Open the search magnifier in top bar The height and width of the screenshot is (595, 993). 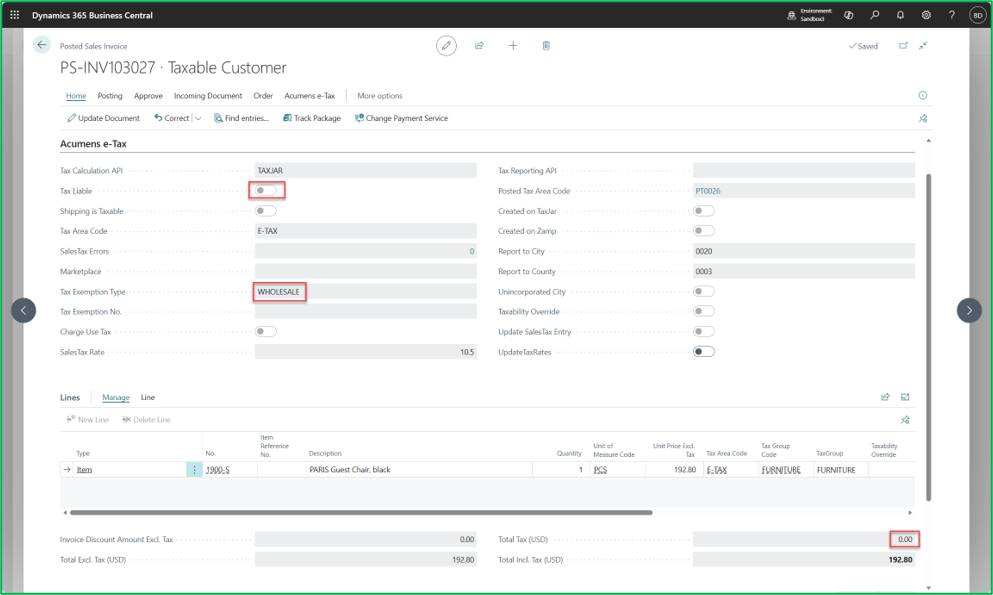[x=875, y=15]
